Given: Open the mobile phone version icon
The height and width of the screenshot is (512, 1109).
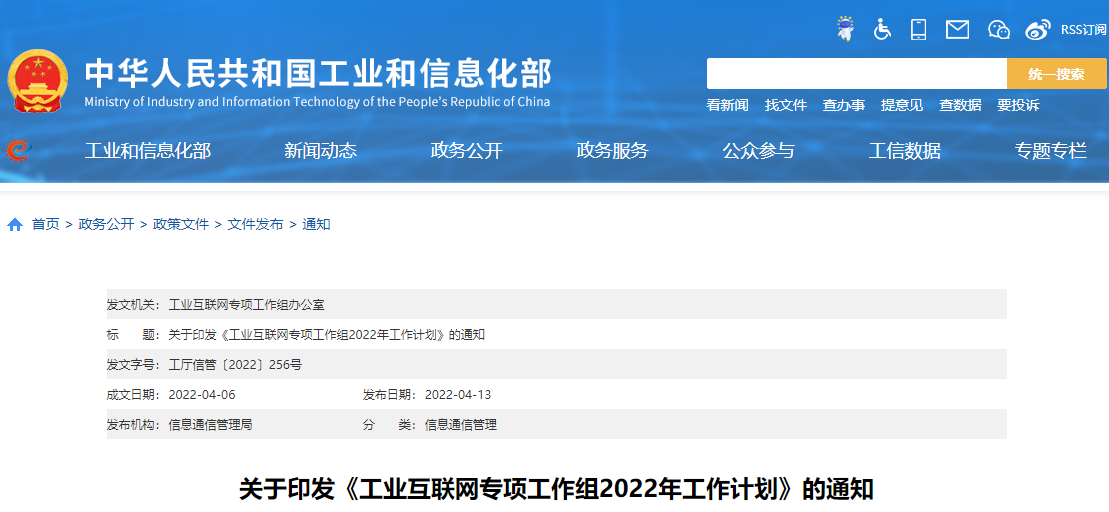Looking at the screenshot, I should click(x=918, y=29).
